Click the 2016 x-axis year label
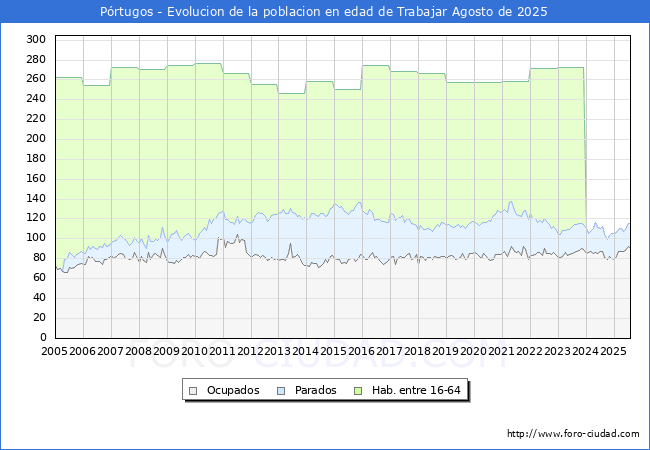Image resolution: width=650 pixels, height=450 pixels. [x=362, y=351]
